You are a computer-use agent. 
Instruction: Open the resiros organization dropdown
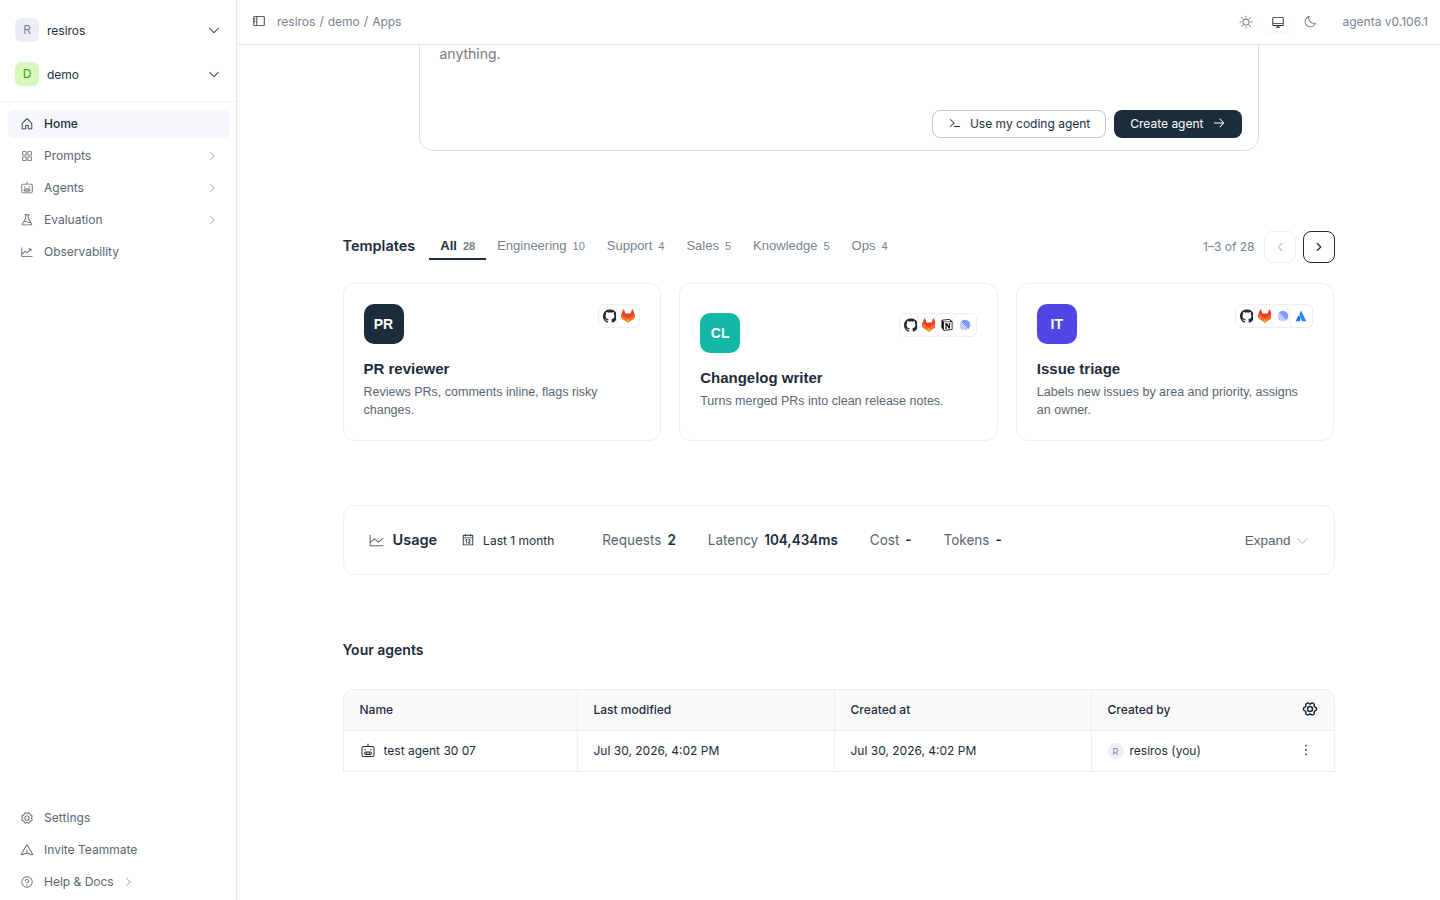click(118, 30)
